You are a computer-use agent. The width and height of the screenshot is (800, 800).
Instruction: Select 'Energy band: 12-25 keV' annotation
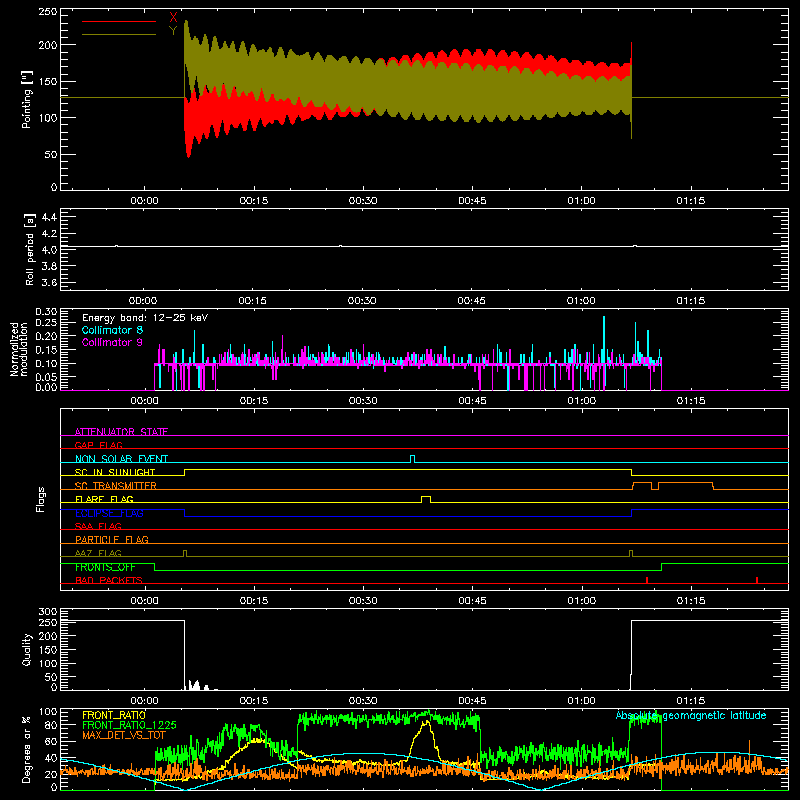point(145,318)
